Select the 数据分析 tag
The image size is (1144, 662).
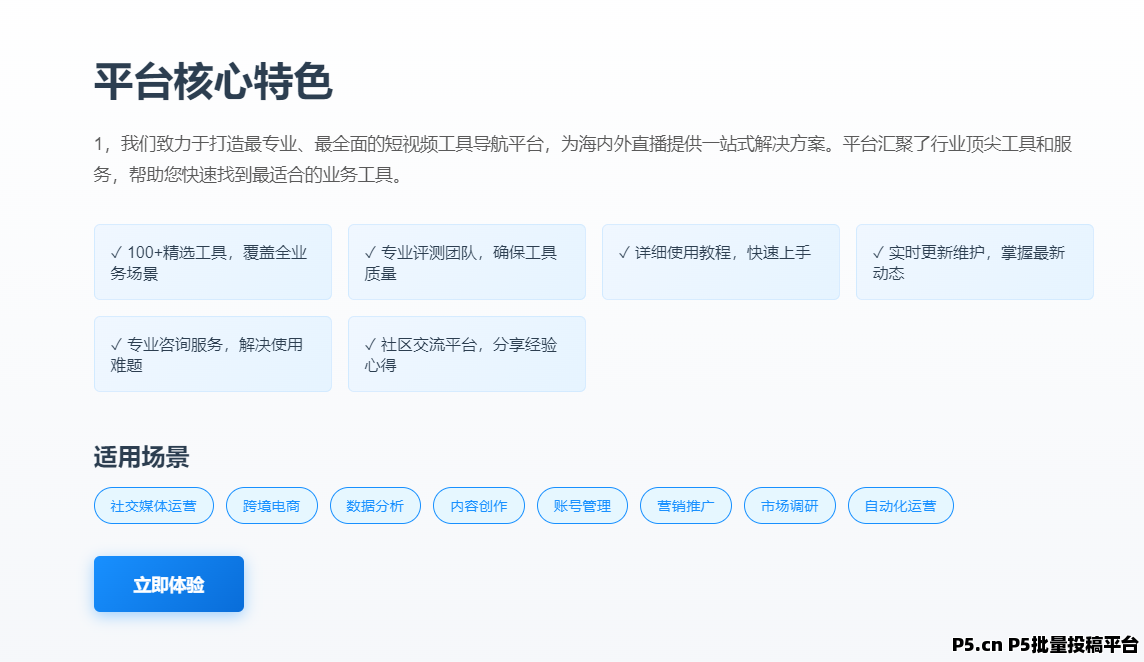tap(375, 505)
